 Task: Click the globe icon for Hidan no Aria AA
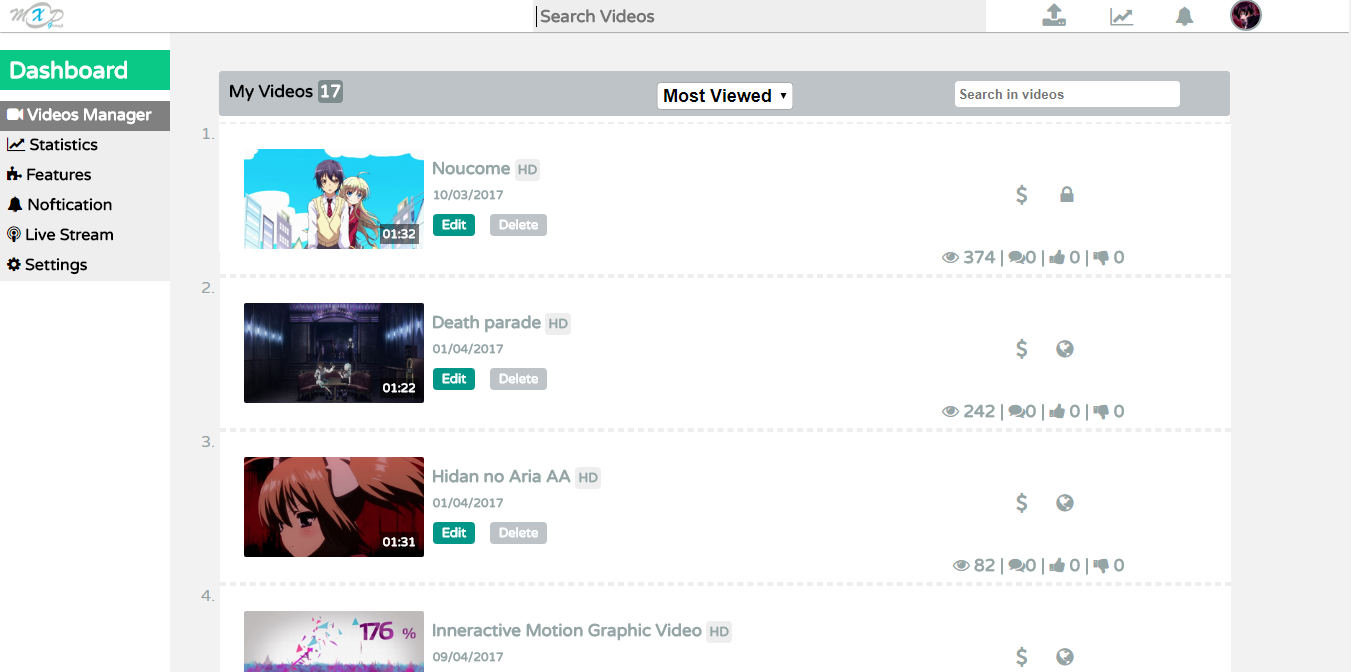click(1065, 503)
